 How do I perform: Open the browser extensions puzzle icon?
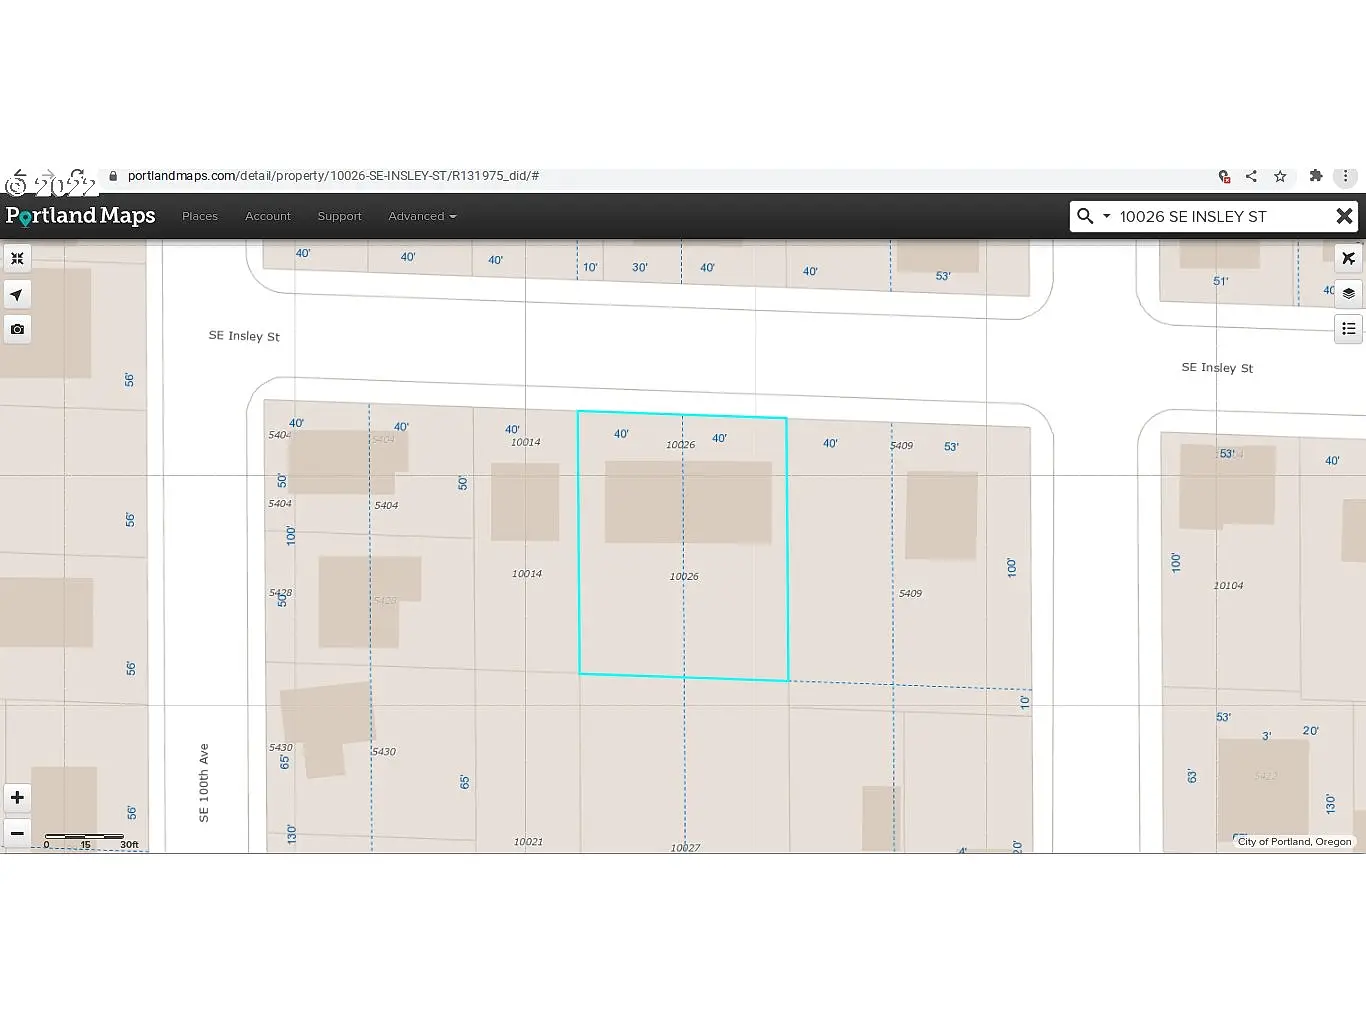click(x=1316, y=176)
